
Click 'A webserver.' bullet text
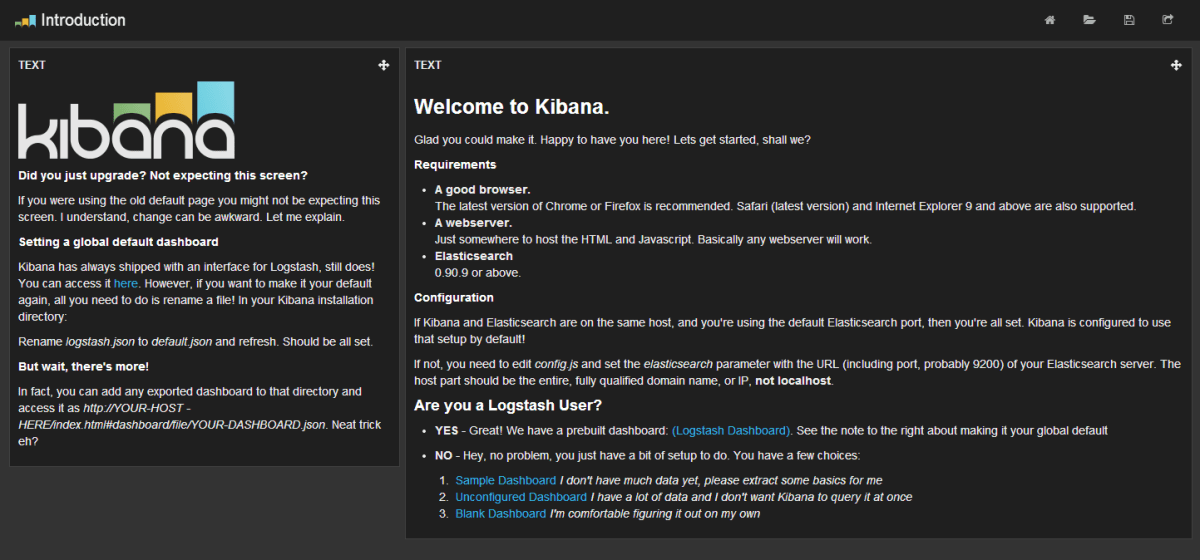tap(473, 223)
